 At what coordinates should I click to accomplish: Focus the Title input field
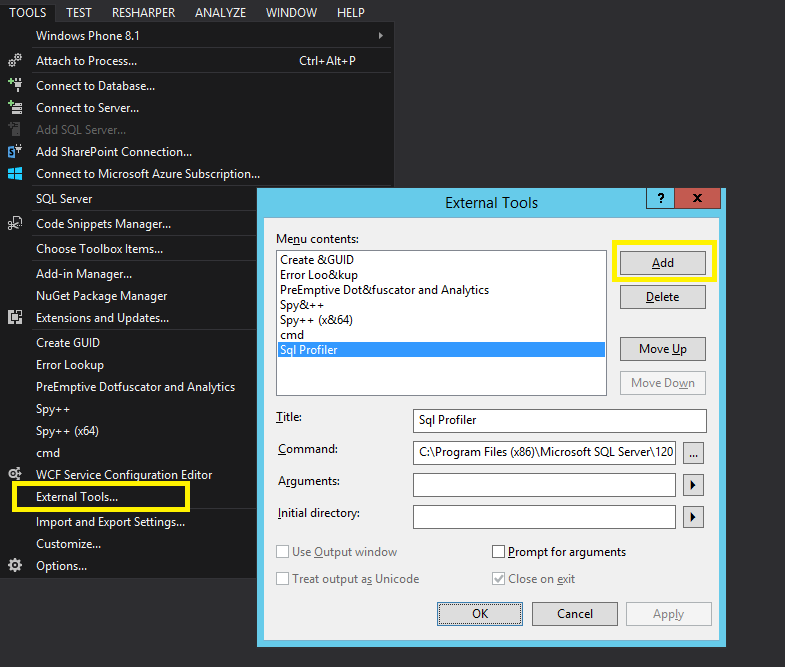coord(560,421)
